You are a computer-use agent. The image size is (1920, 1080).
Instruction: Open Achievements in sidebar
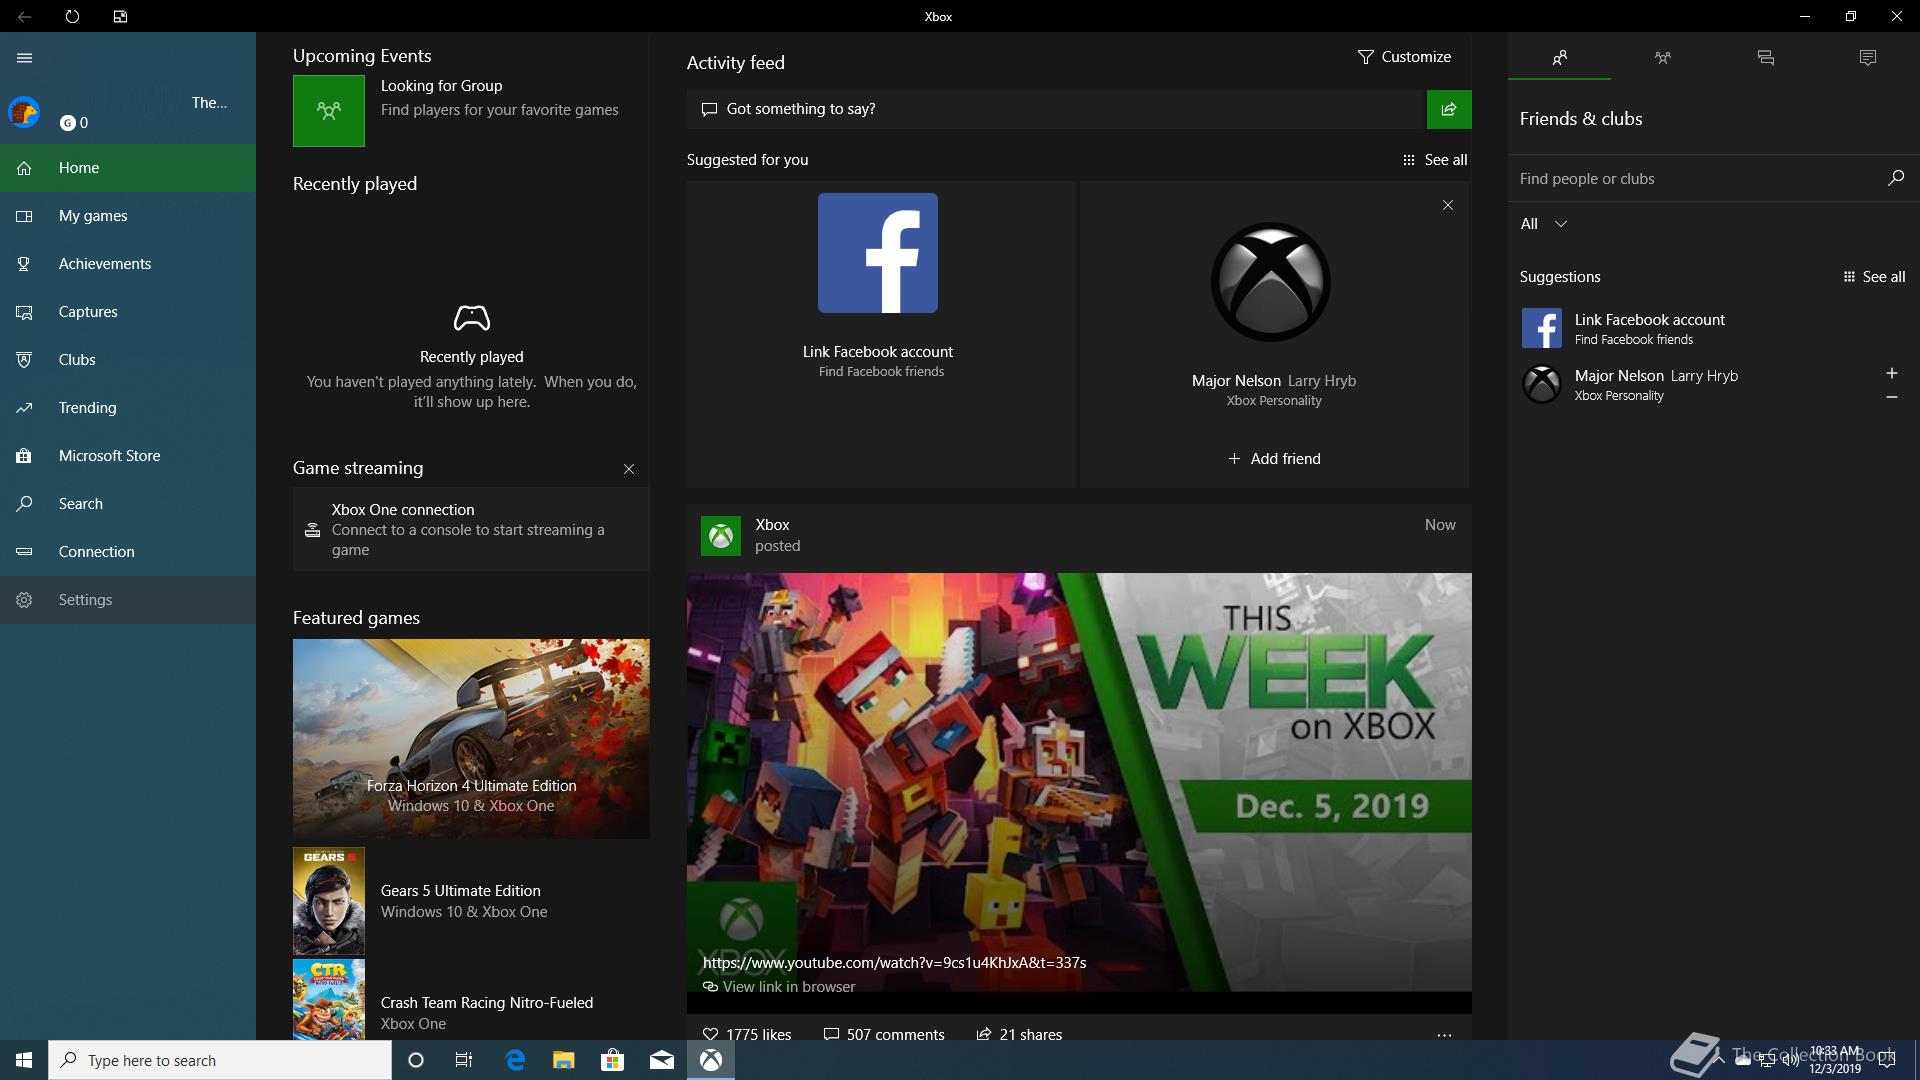(x=128, y=264)
